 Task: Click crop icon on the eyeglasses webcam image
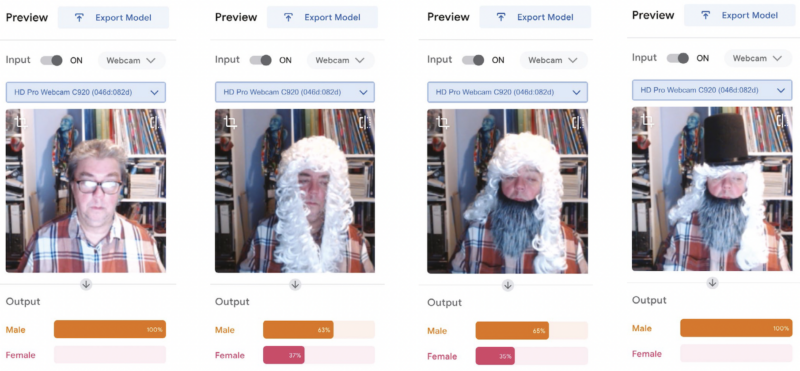(x=21, y=122)
